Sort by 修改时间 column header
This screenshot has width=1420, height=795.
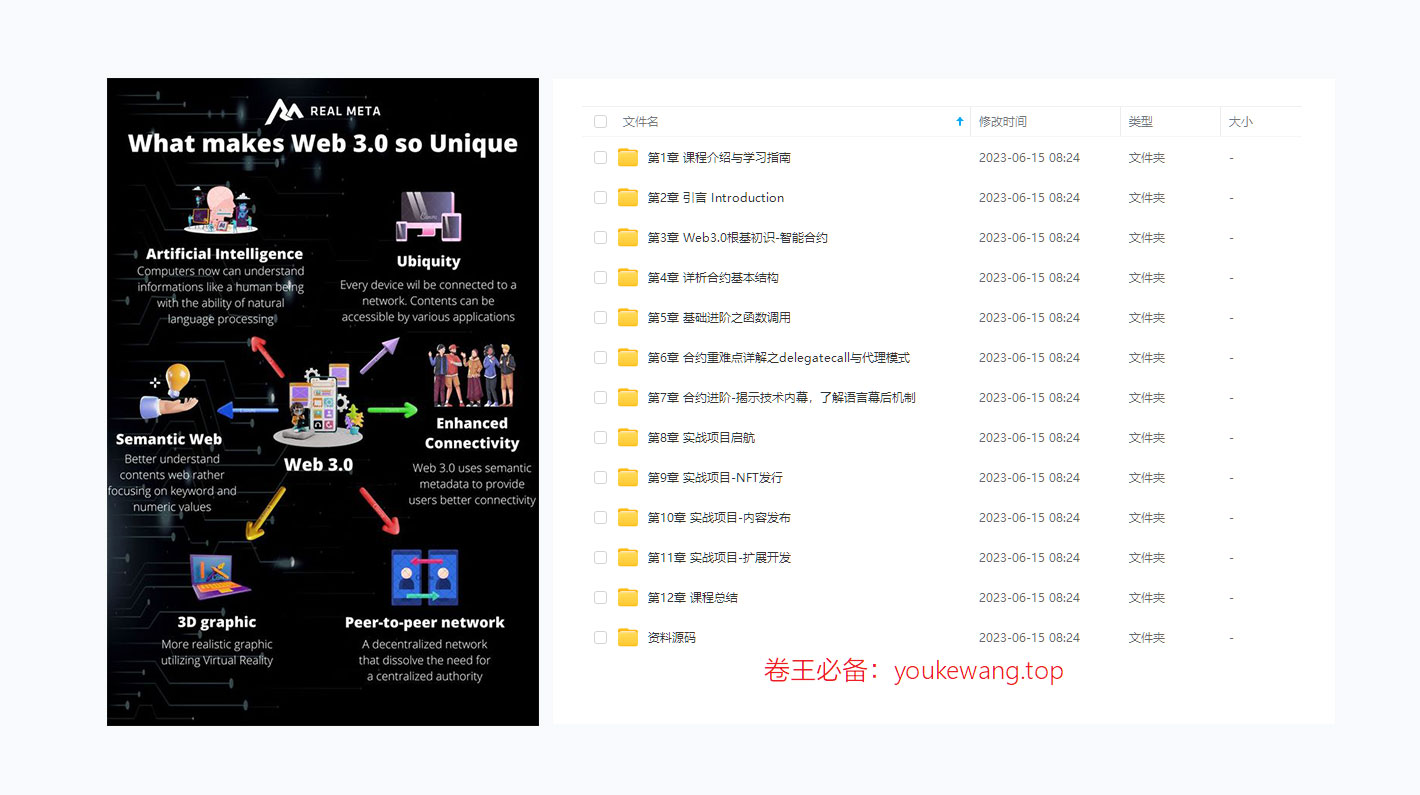point(1002,121)
